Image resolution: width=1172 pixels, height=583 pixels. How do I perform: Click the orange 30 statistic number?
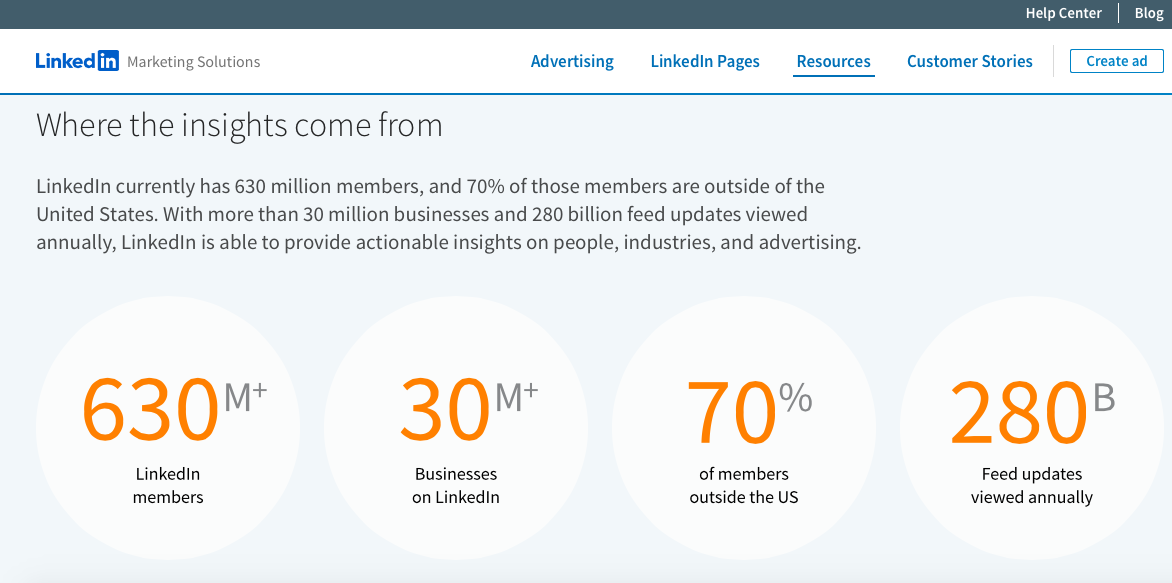pyautogui.click(x=445, y=410)
